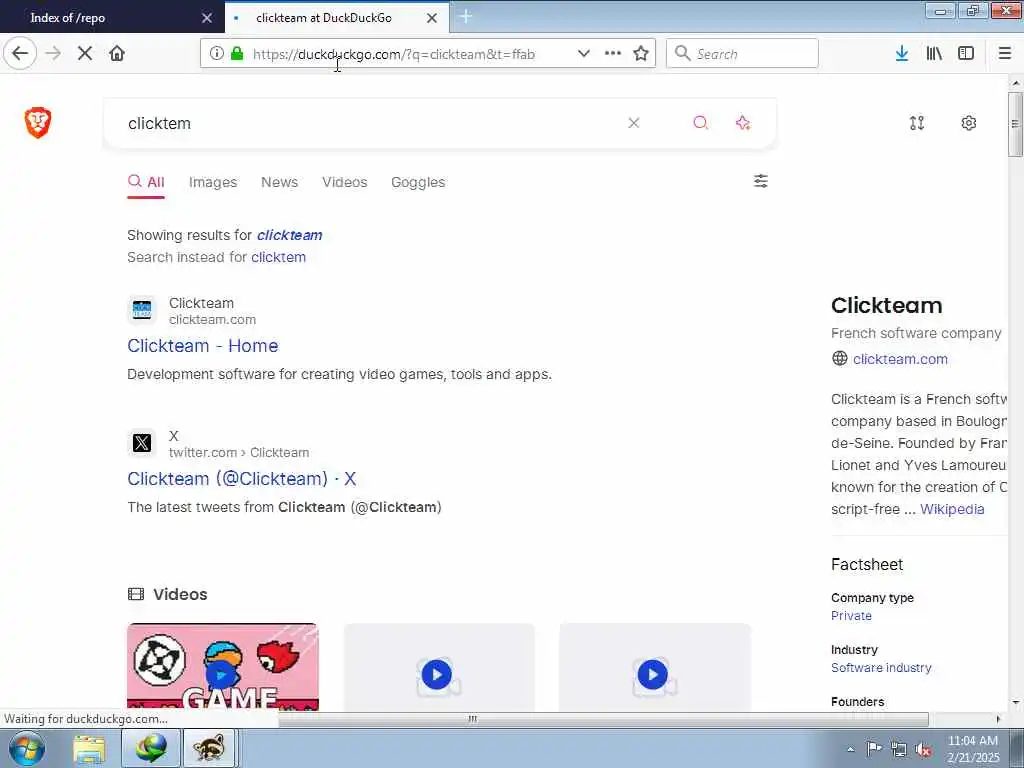Toggle the Firefox sidebar icon
Image resolution: width=1024 pixels, height=768 pixels.
(966, 54)
